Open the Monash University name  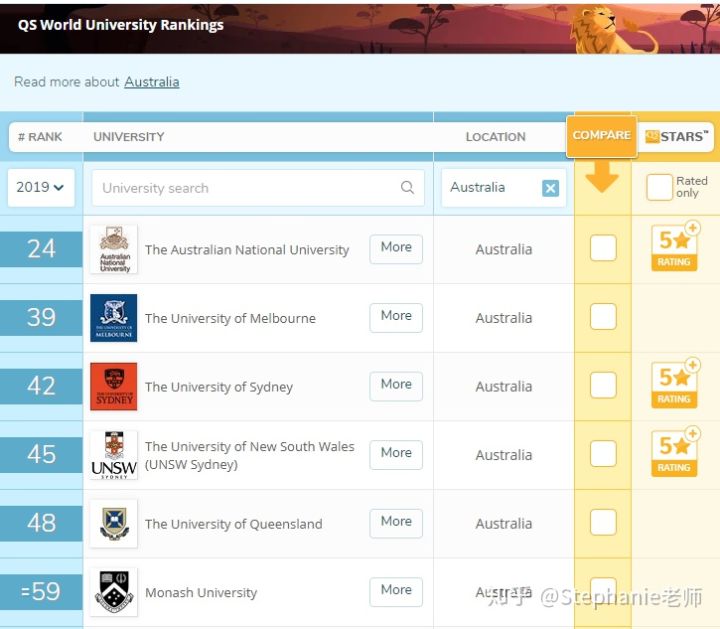201,593
